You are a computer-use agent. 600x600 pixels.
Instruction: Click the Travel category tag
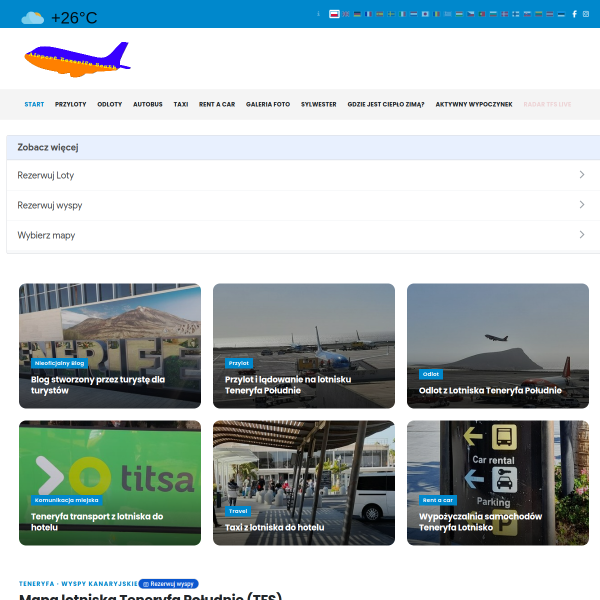pyautogui.click(x=238, y=511)
